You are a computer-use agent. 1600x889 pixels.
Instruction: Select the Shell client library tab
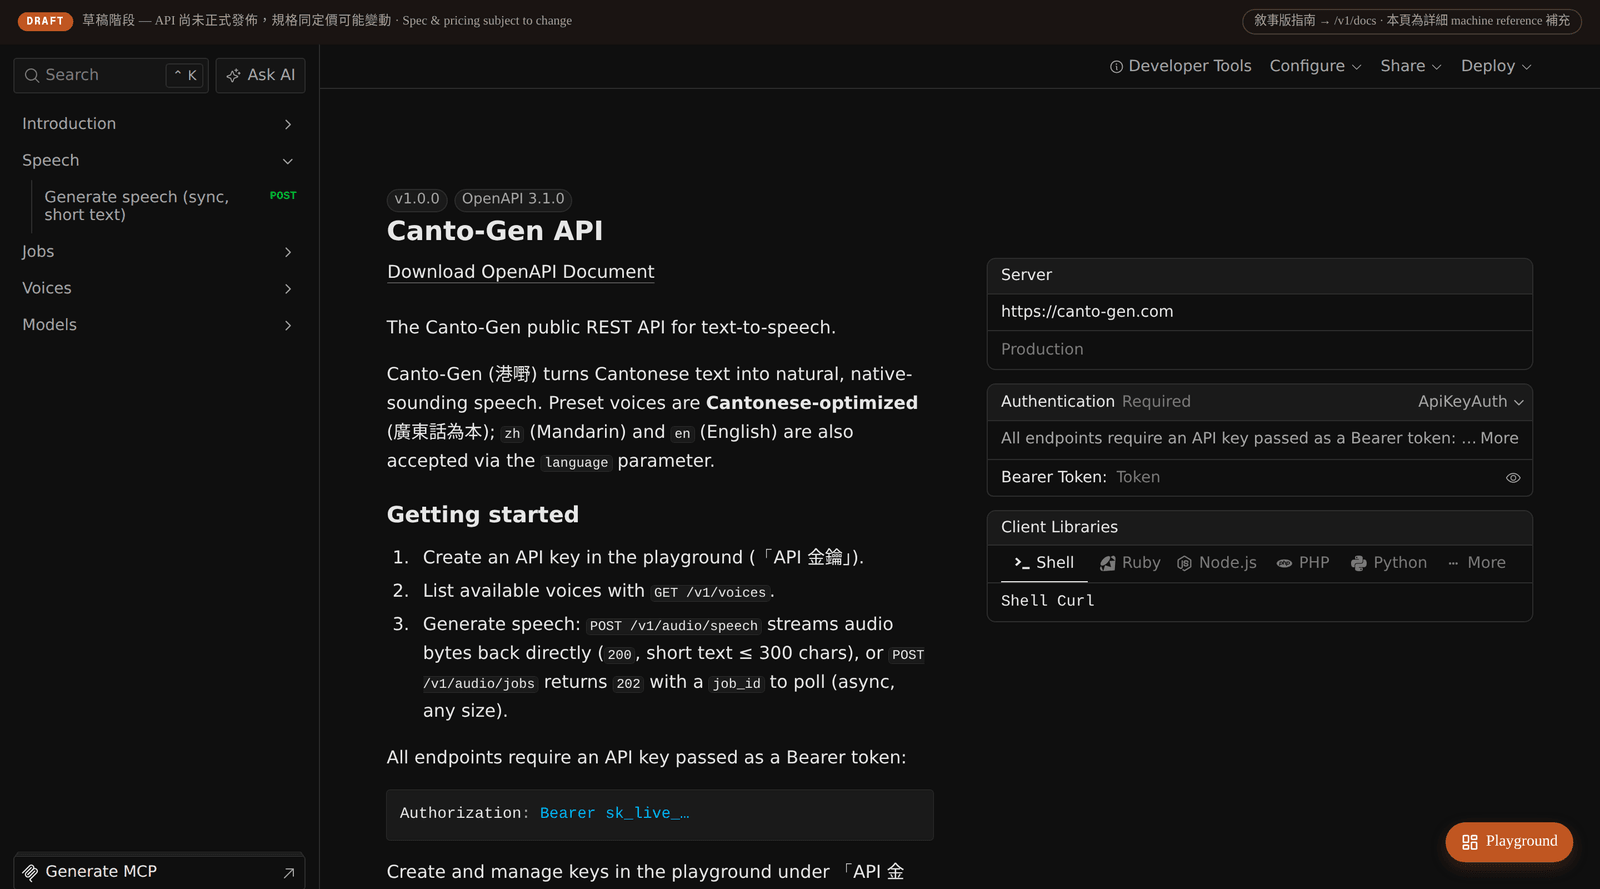1044,563
